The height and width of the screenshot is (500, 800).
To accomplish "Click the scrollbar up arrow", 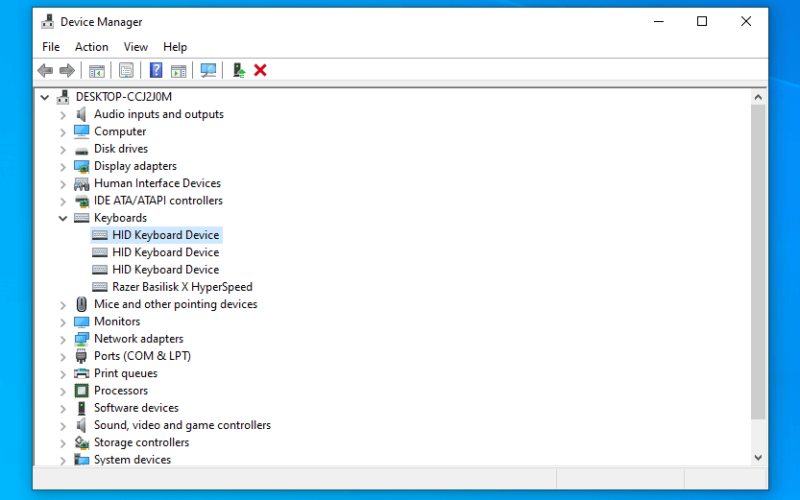I will 758,97.
